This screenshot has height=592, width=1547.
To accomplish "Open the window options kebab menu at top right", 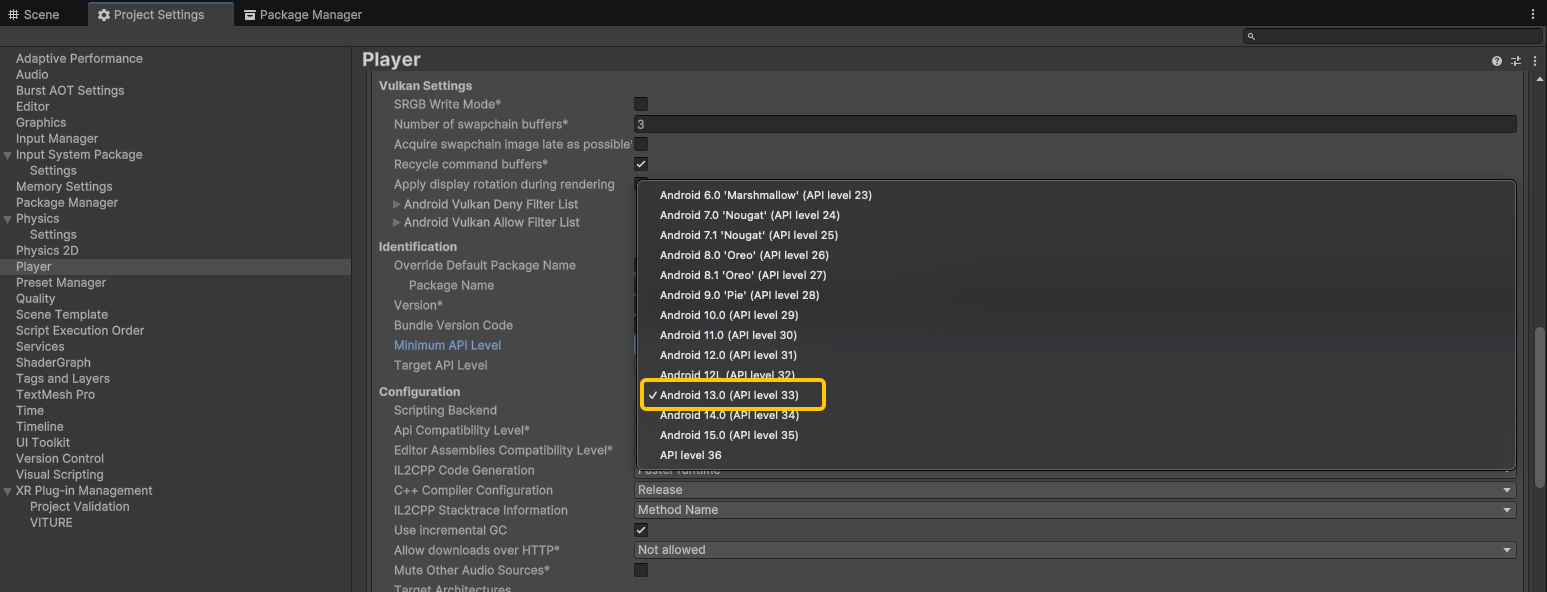I will click(x=1533, y=14).
